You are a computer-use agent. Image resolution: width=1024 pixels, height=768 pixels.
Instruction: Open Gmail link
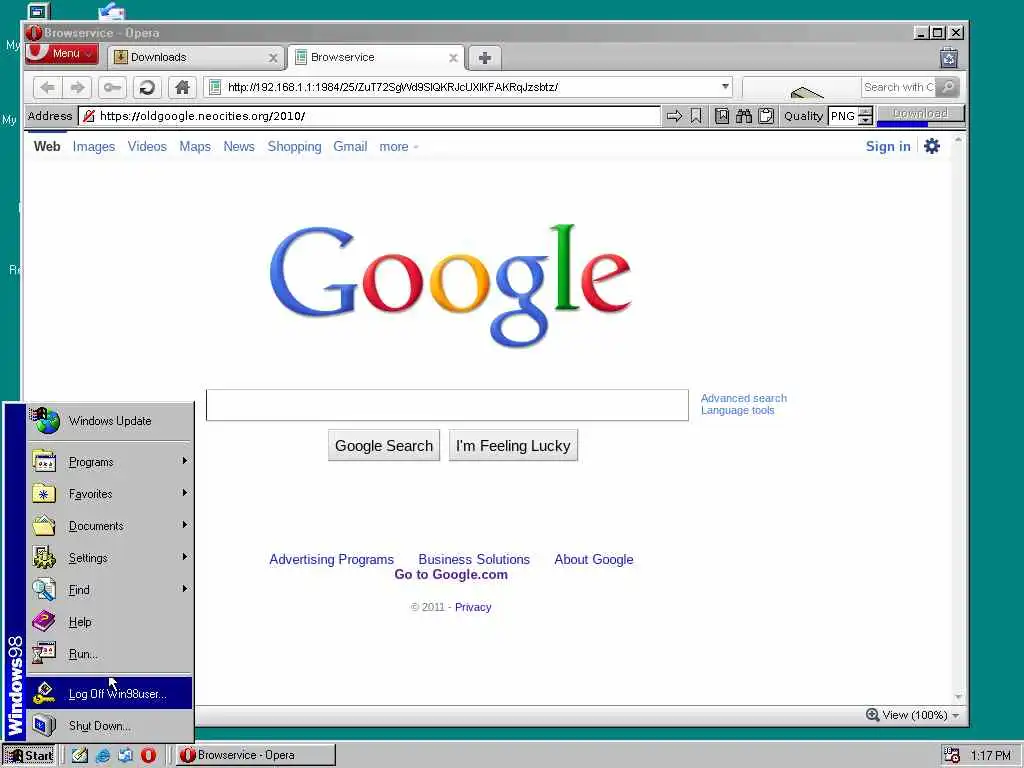350,147
